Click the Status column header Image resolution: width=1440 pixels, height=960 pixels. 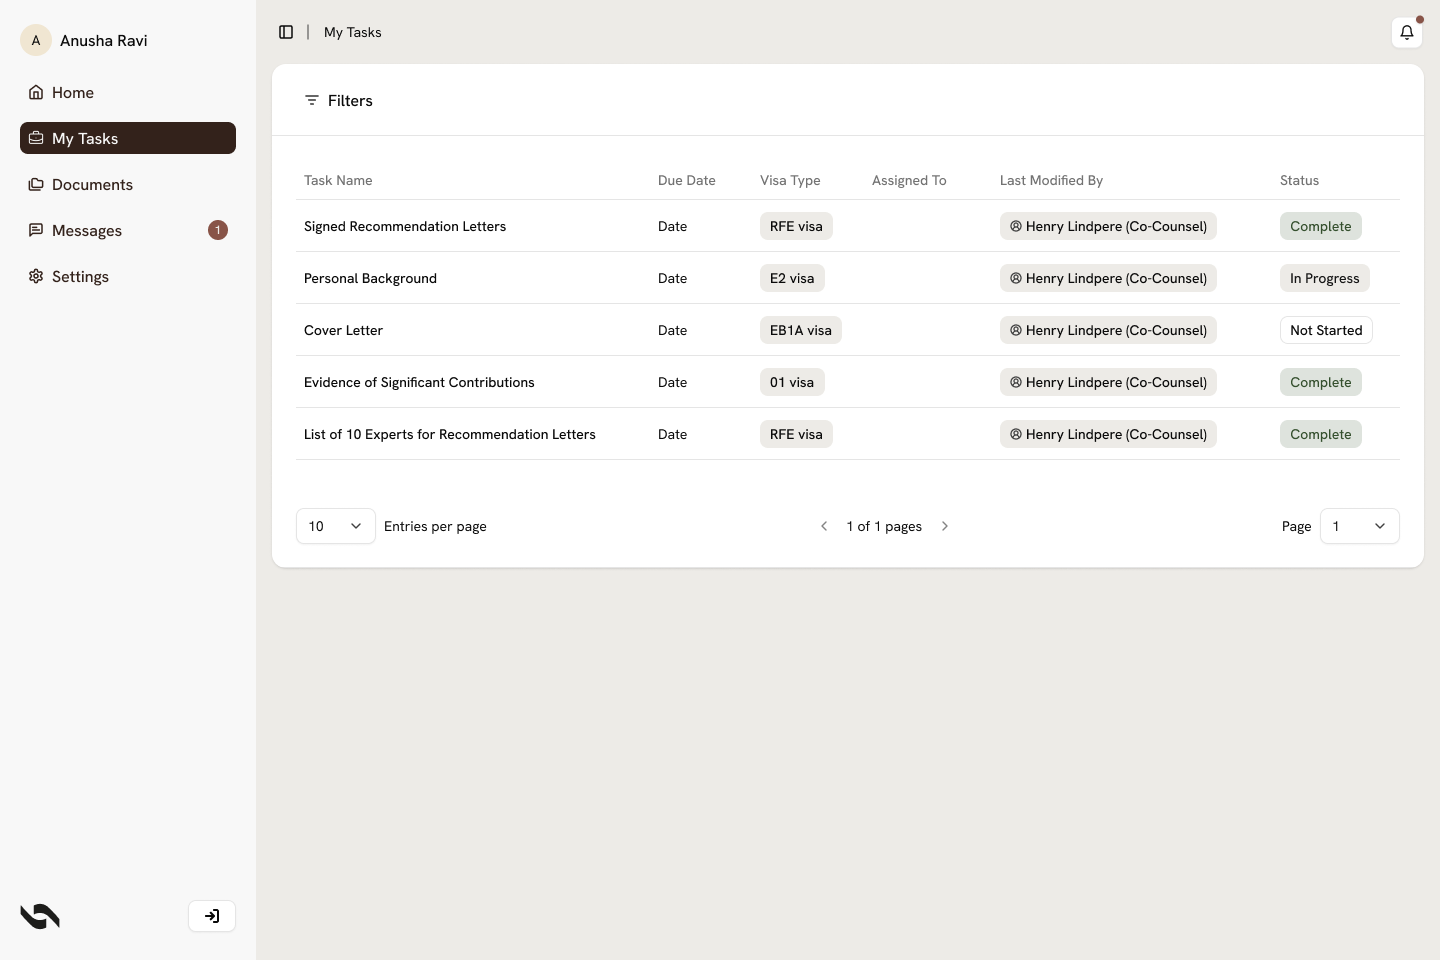[1299, 180]
